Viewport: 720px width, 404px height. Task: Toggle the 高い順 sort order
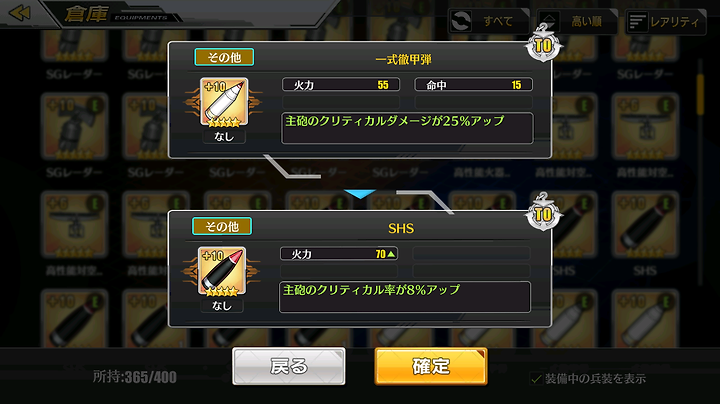[577, 21]
